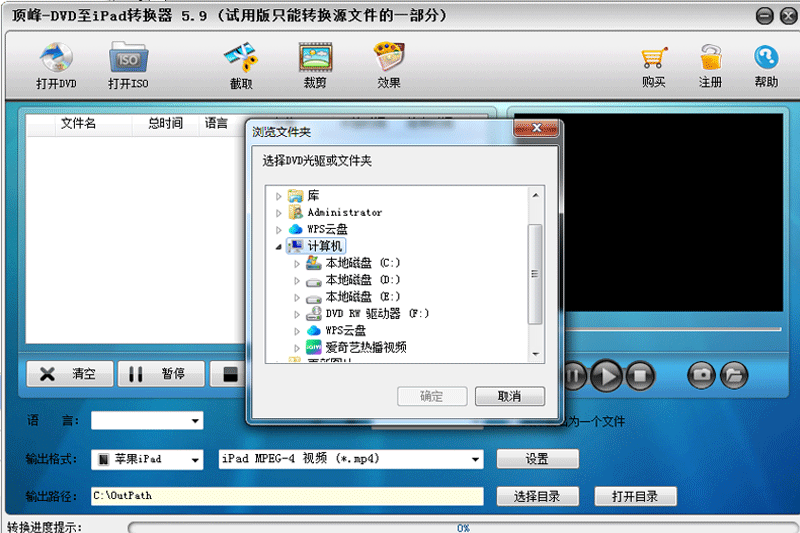This screenshot has width=800, height=533.
Task: Select 本地磁盘 (D:) label in tree
Action: 363,280
